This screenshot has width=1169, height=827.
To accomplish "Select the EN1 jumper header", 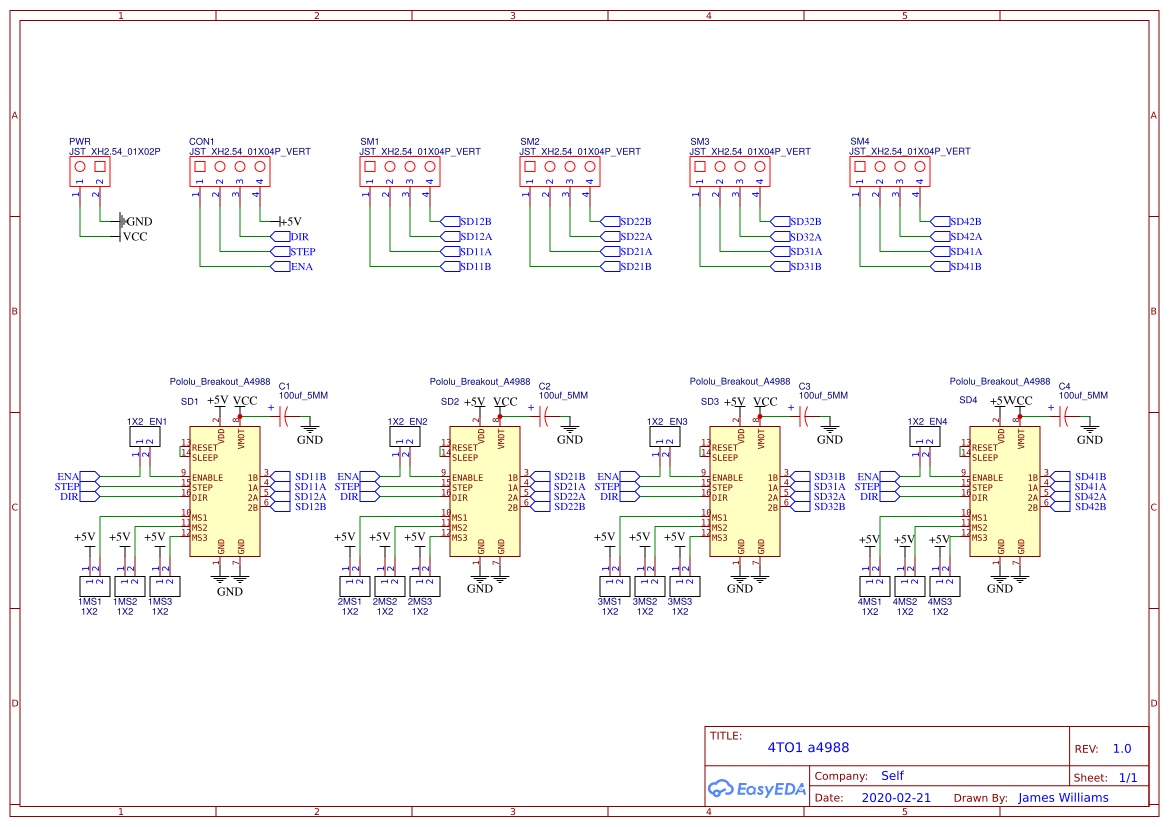I will 146,434.
